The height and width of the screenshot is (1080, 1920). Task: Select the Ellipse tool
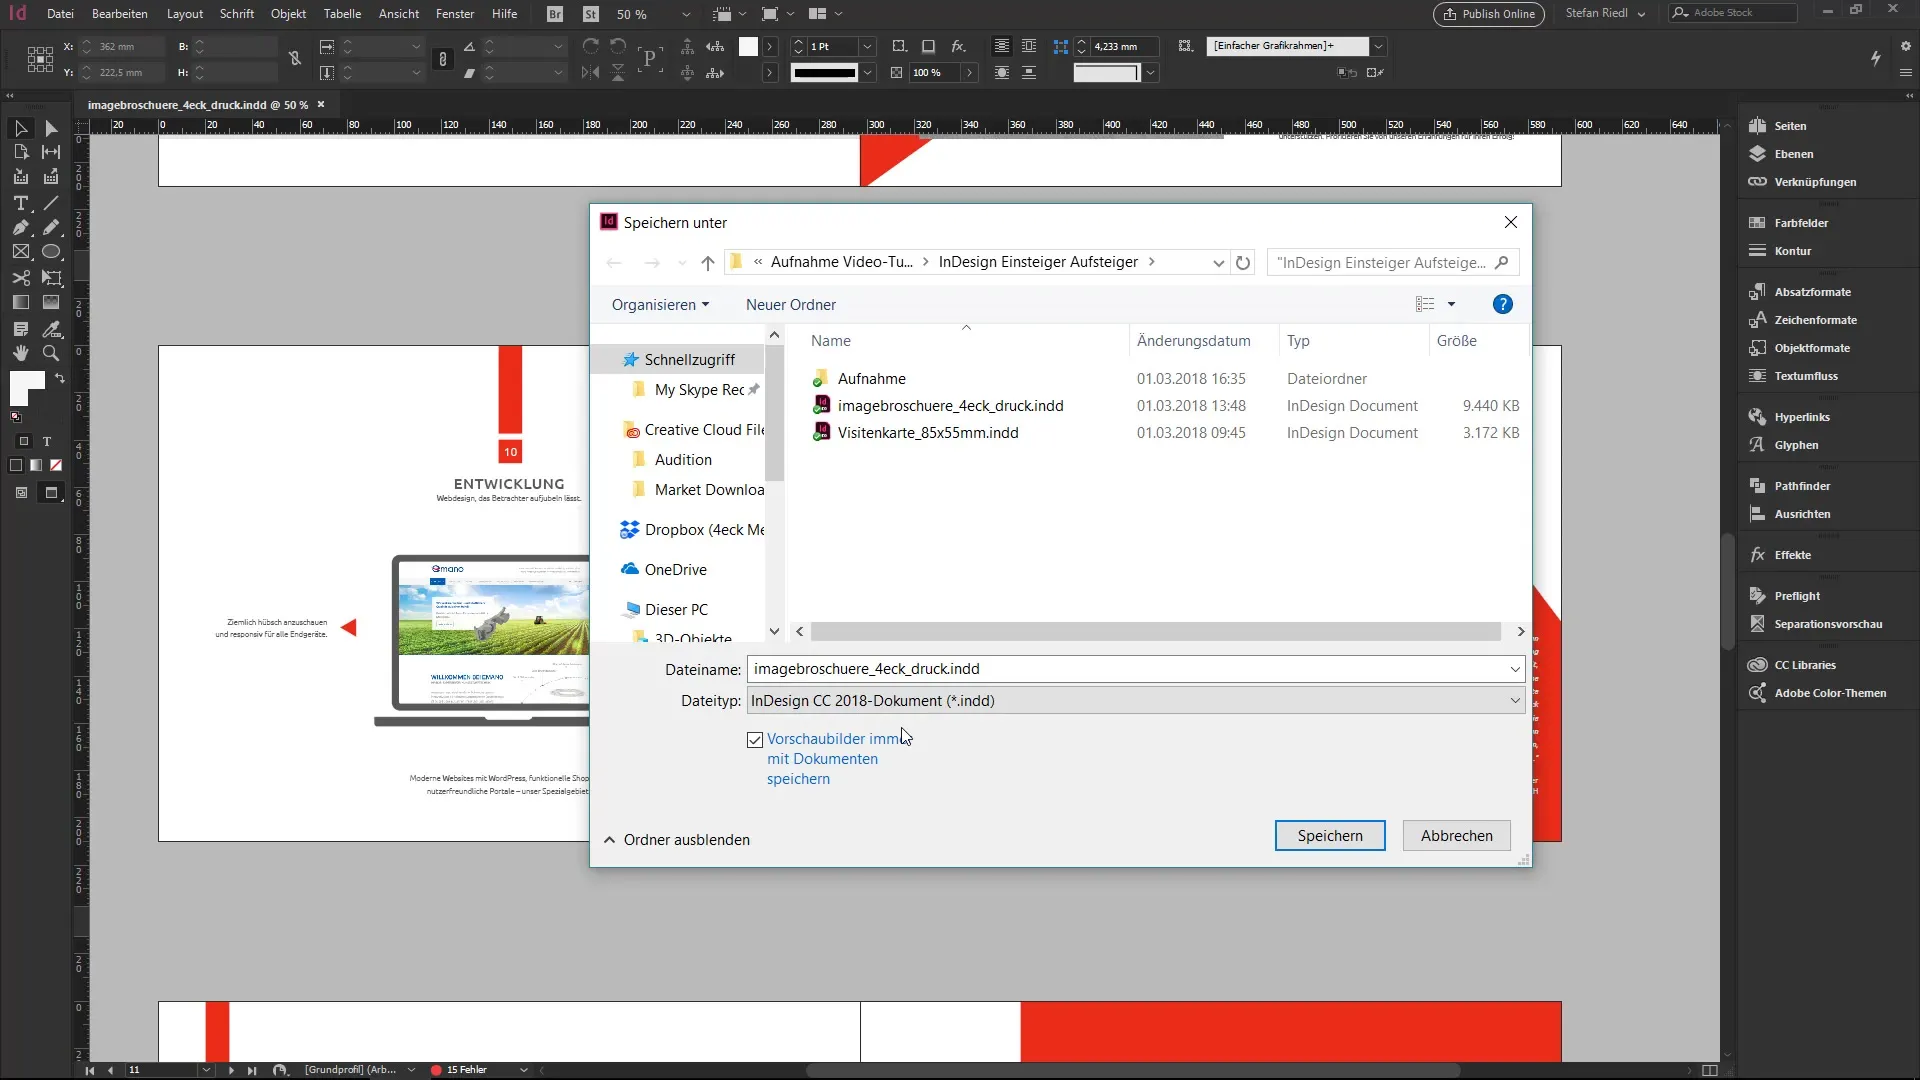[x=51, y=252]
